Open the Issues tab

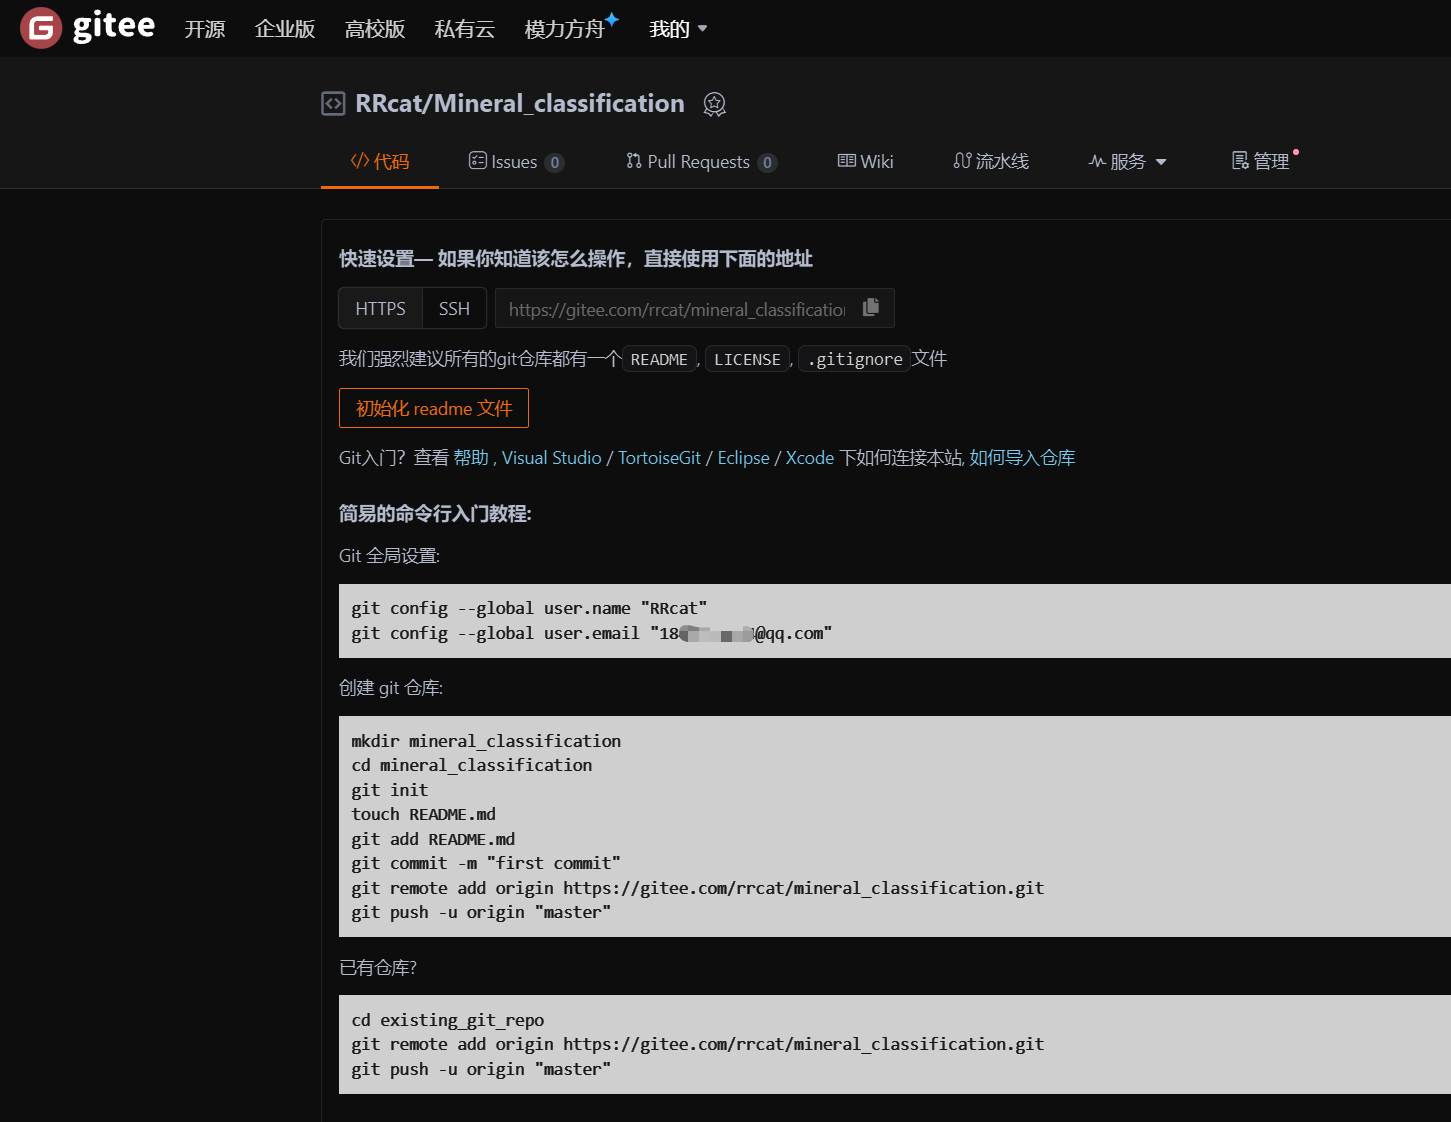point(516,162)
